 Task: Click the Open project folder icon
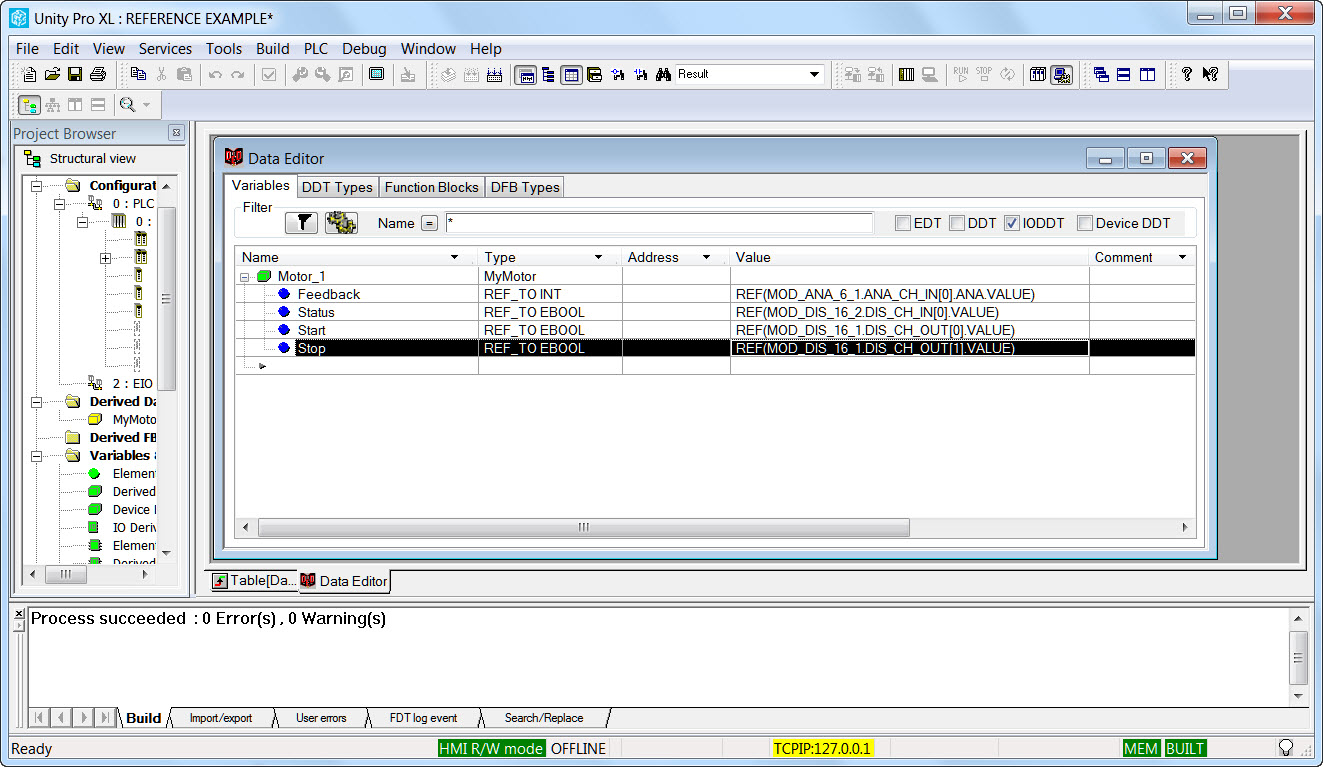coord(52,74)
